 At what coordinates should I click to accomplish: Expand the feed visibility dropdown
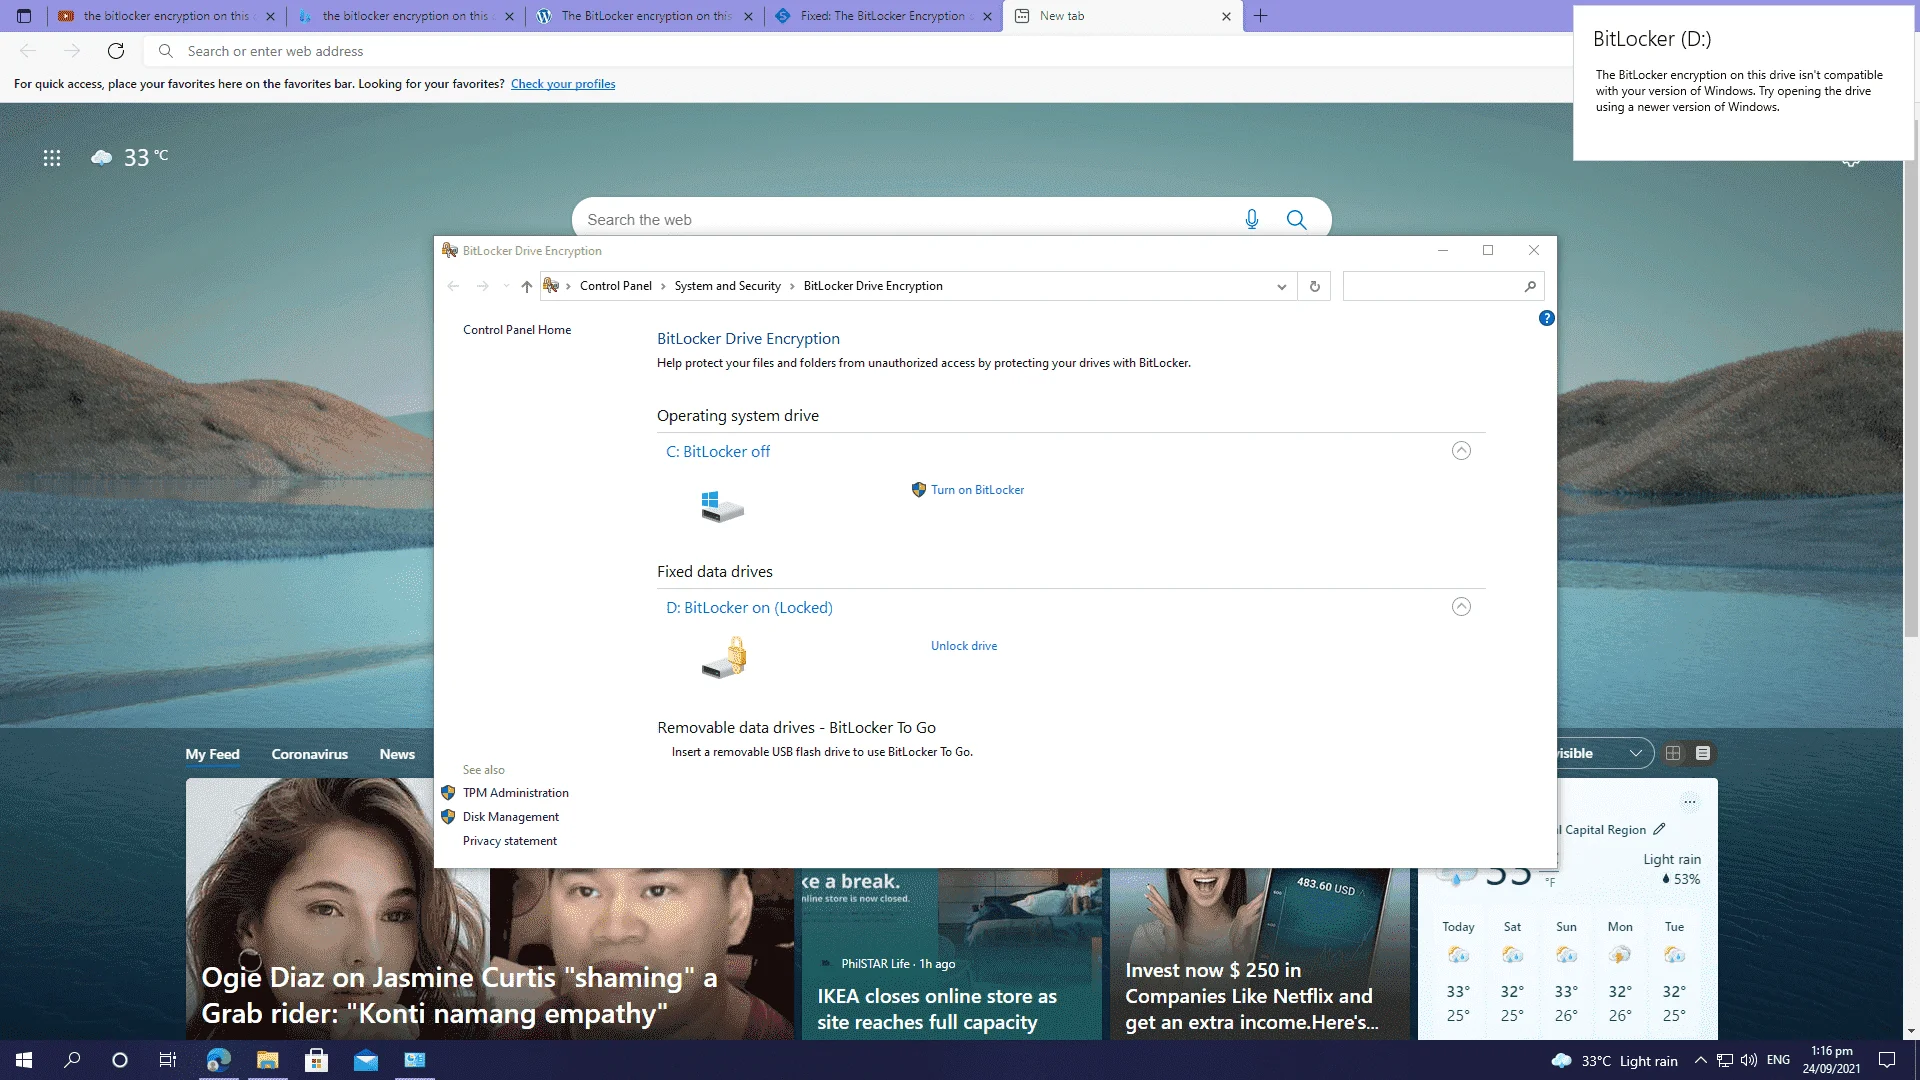1635,753
